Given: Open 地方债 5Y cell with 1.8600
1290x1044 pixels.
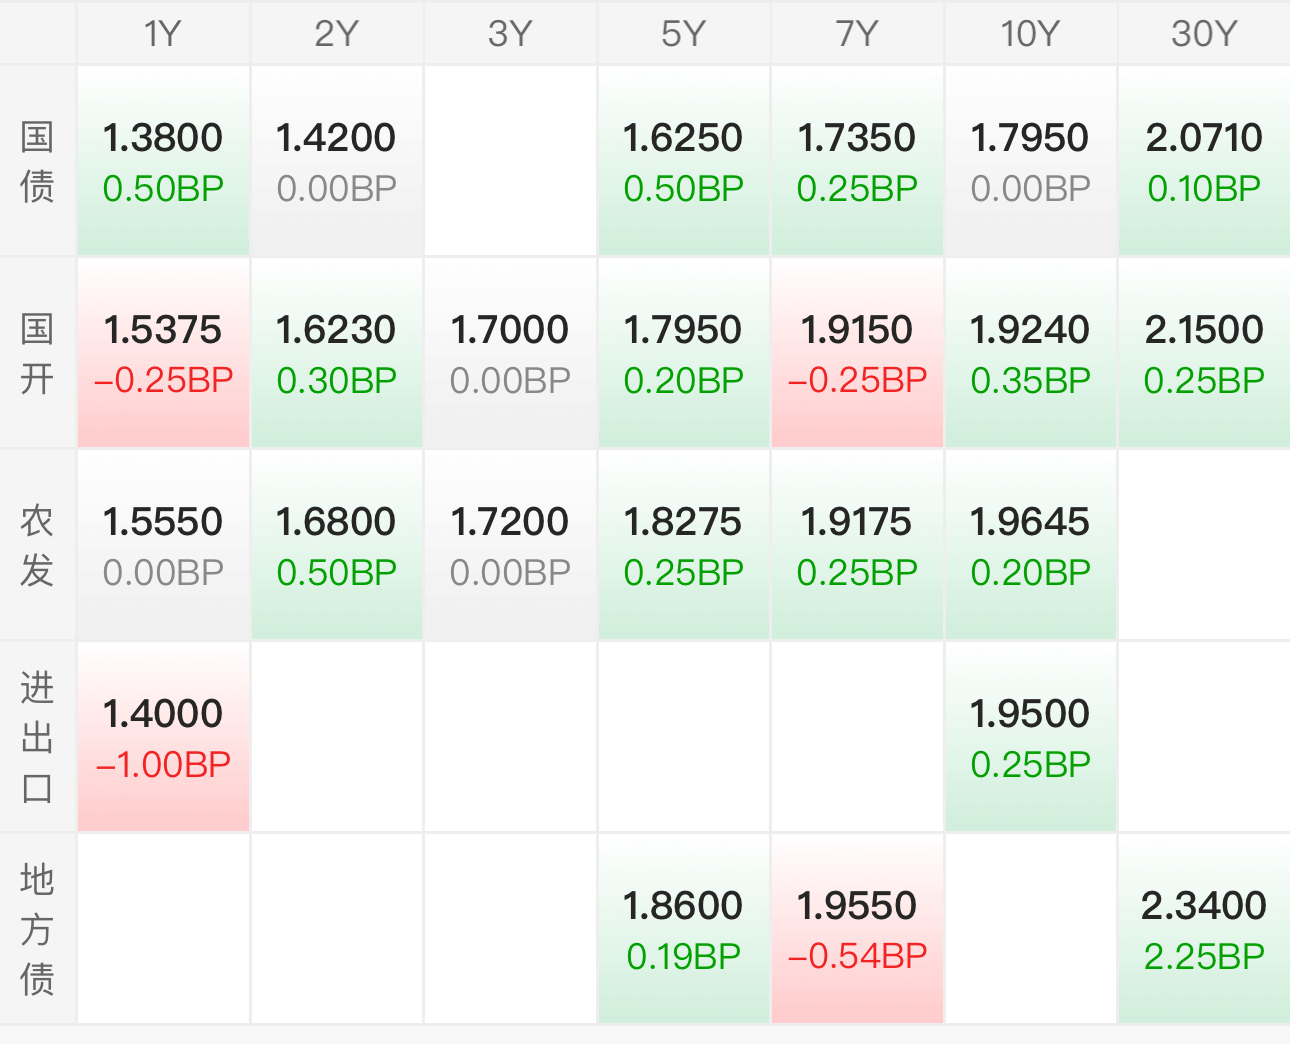Looking at the screenshot, I should [x=684, y=929].
